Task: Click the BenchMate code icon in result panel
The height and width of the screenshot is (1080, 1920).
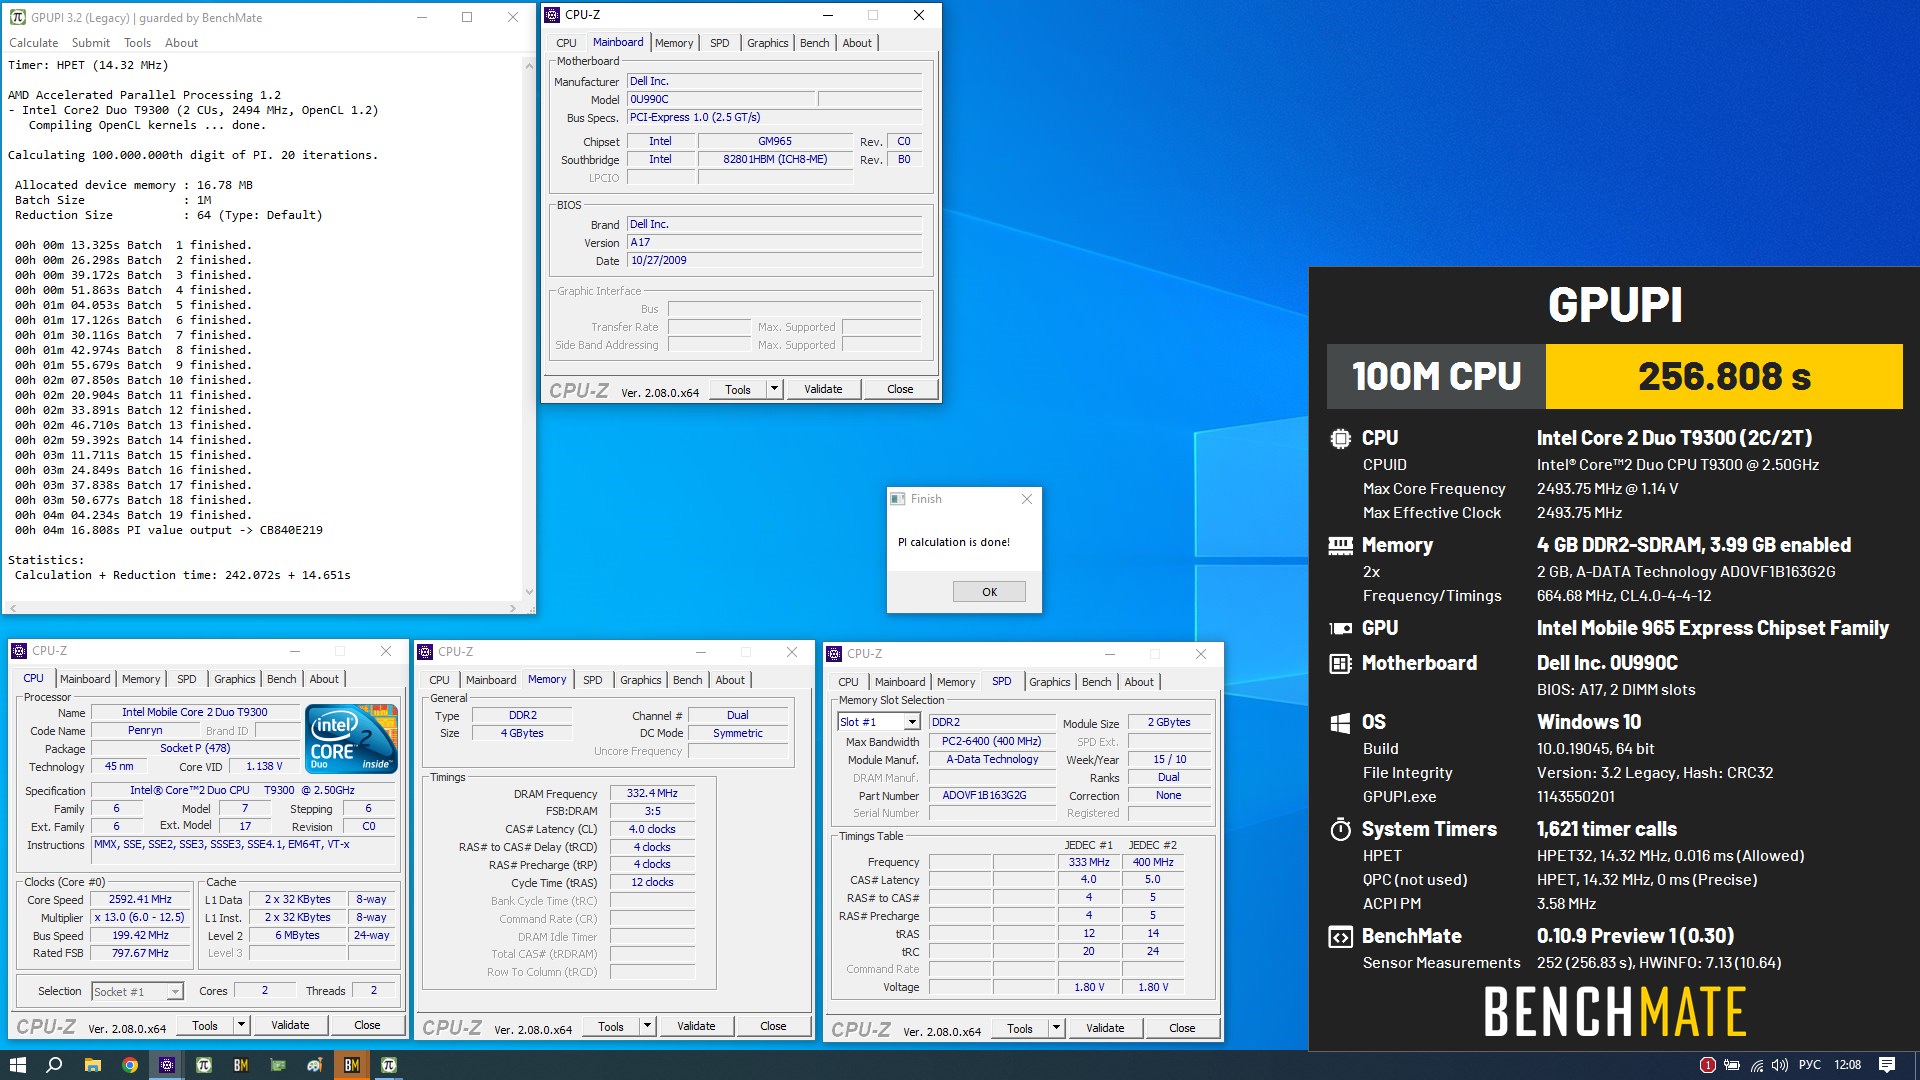Action: (x=1340, y=937)
